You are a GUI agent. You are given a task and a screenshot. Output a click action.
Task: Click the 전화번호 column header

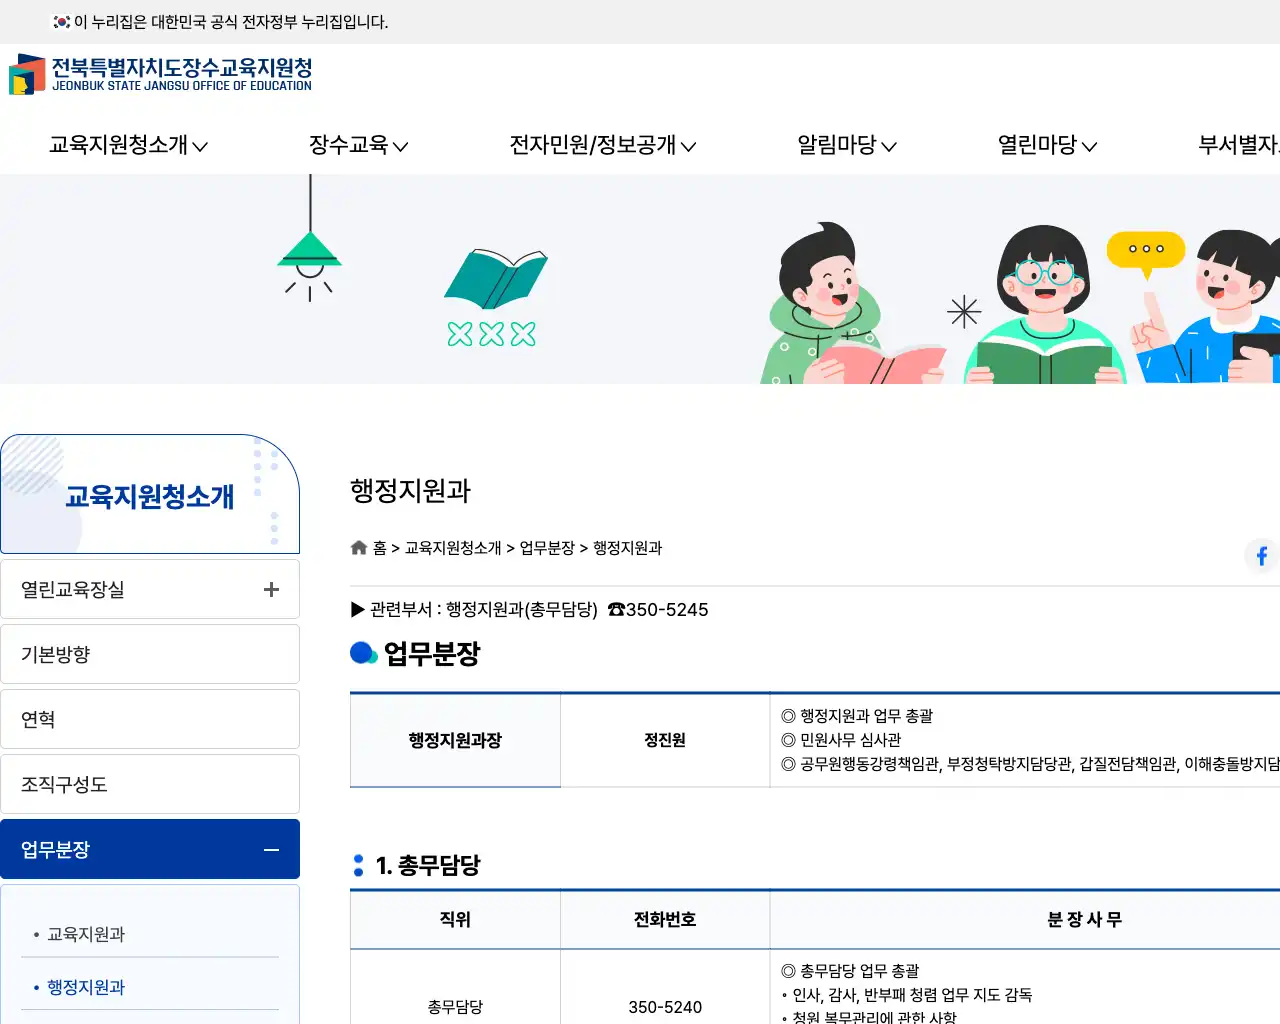click(x=665, y=920)
